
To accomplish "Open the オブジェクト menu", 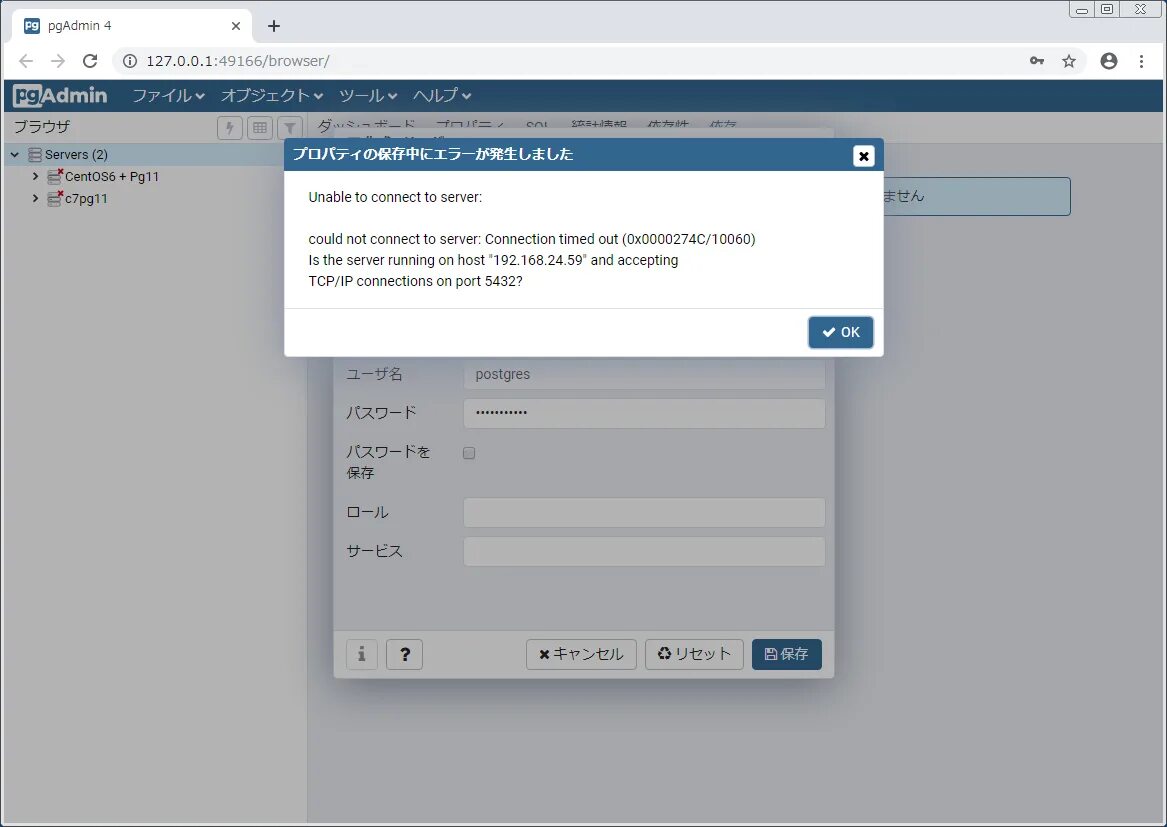I will pyautogui.click(x=272, y=95).
